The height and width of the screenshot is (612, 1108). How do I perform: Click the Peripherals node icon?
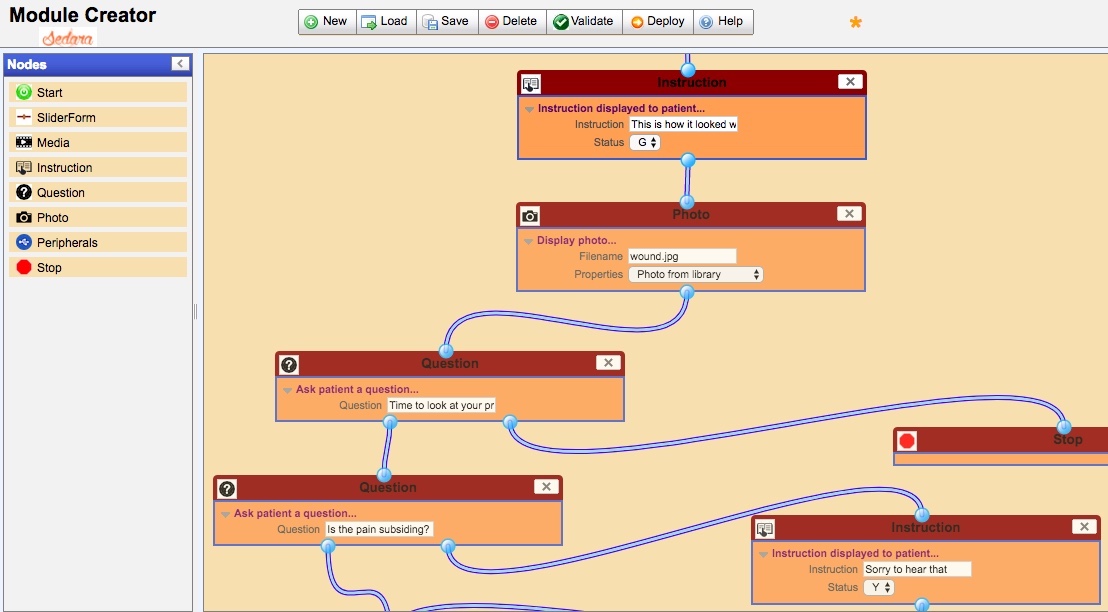click(x=24, y=242)
